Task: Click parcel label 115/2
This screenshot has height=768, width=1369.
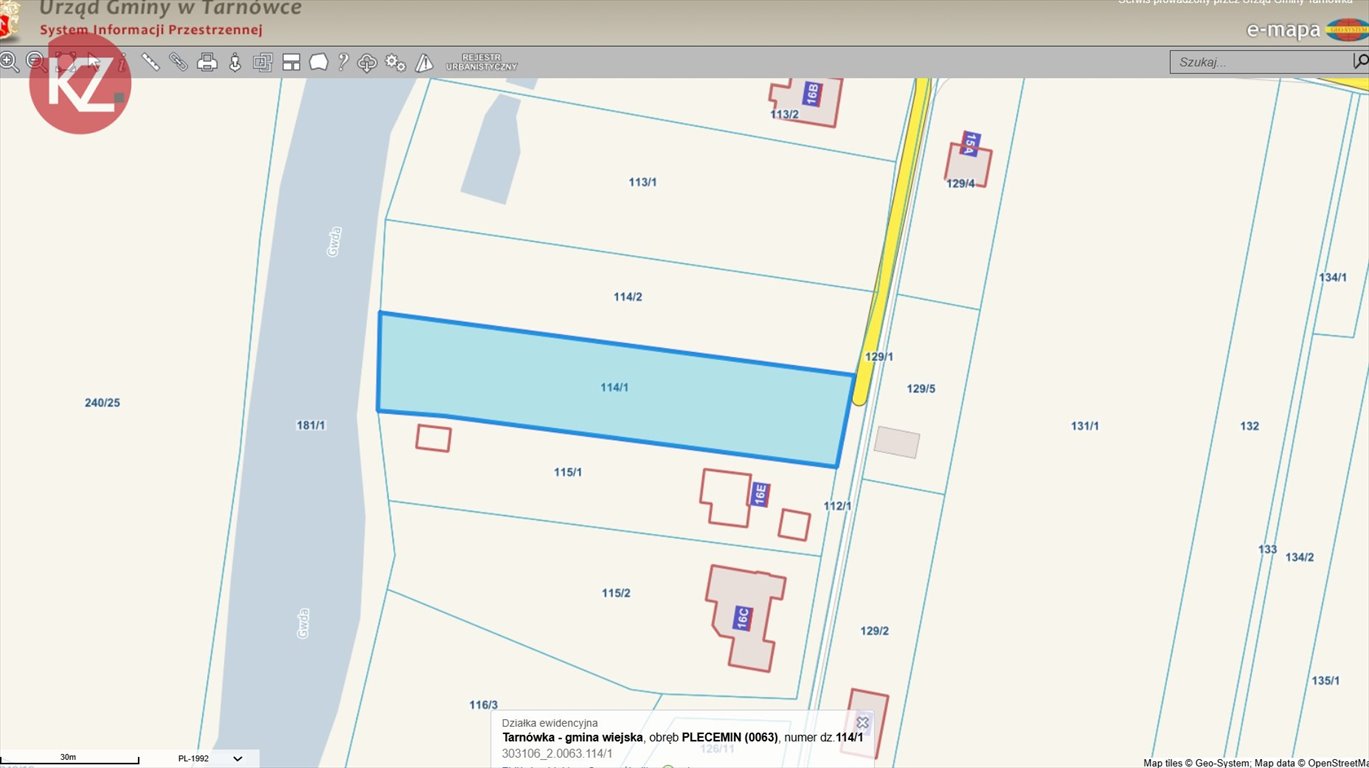Action: tap(616, 593)
